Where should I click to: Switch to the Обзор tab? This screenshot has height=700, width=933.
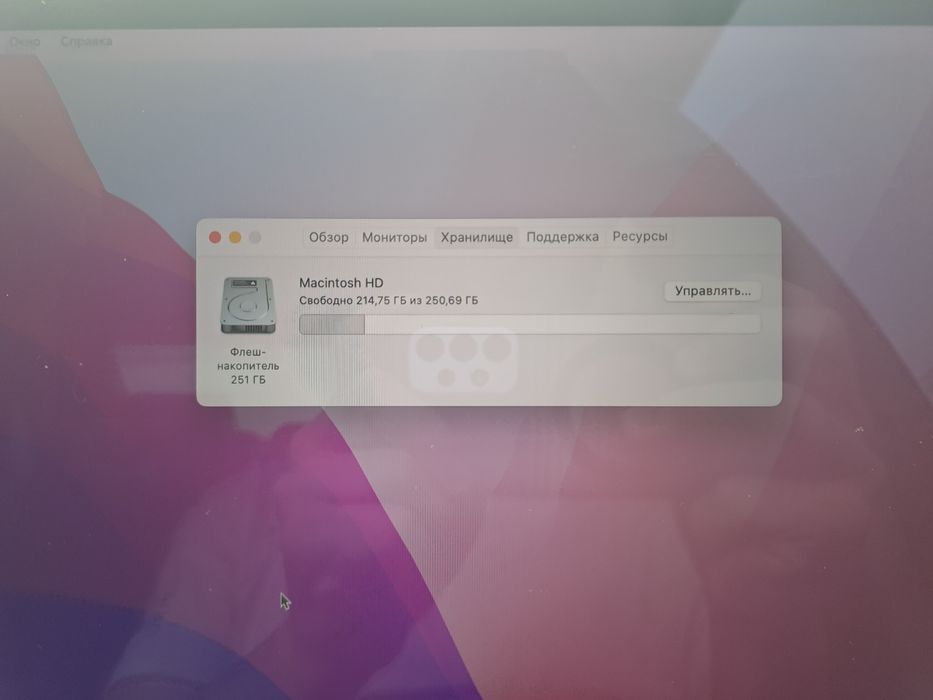328,237
